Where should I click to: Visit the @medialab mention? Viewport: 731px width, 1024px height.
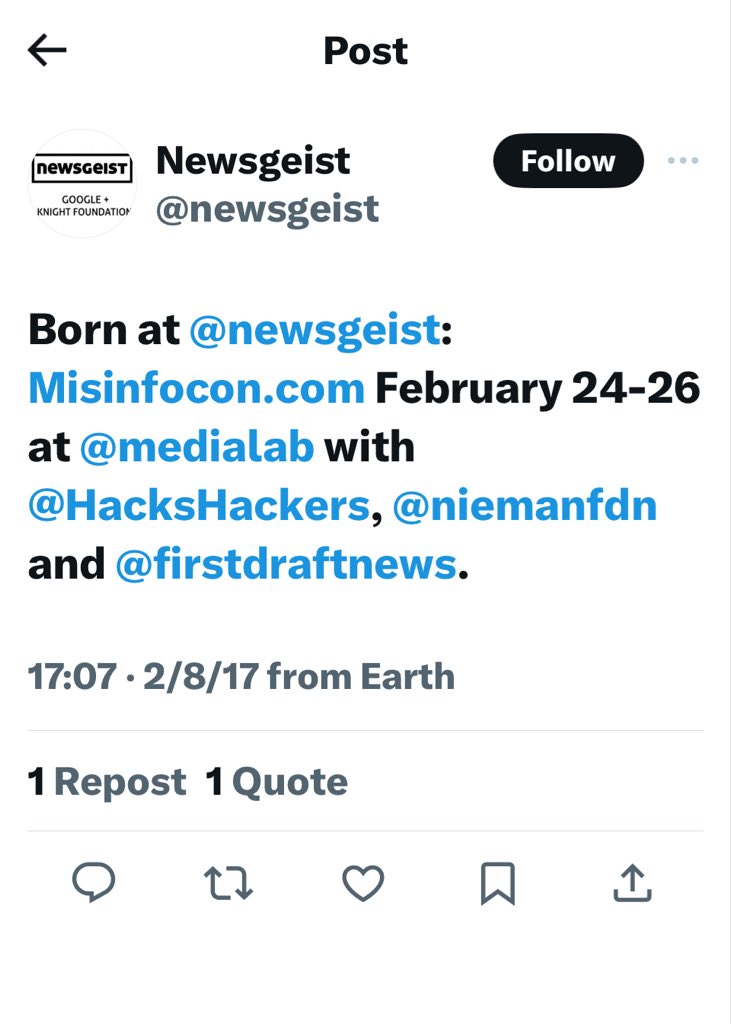[196, 447]
